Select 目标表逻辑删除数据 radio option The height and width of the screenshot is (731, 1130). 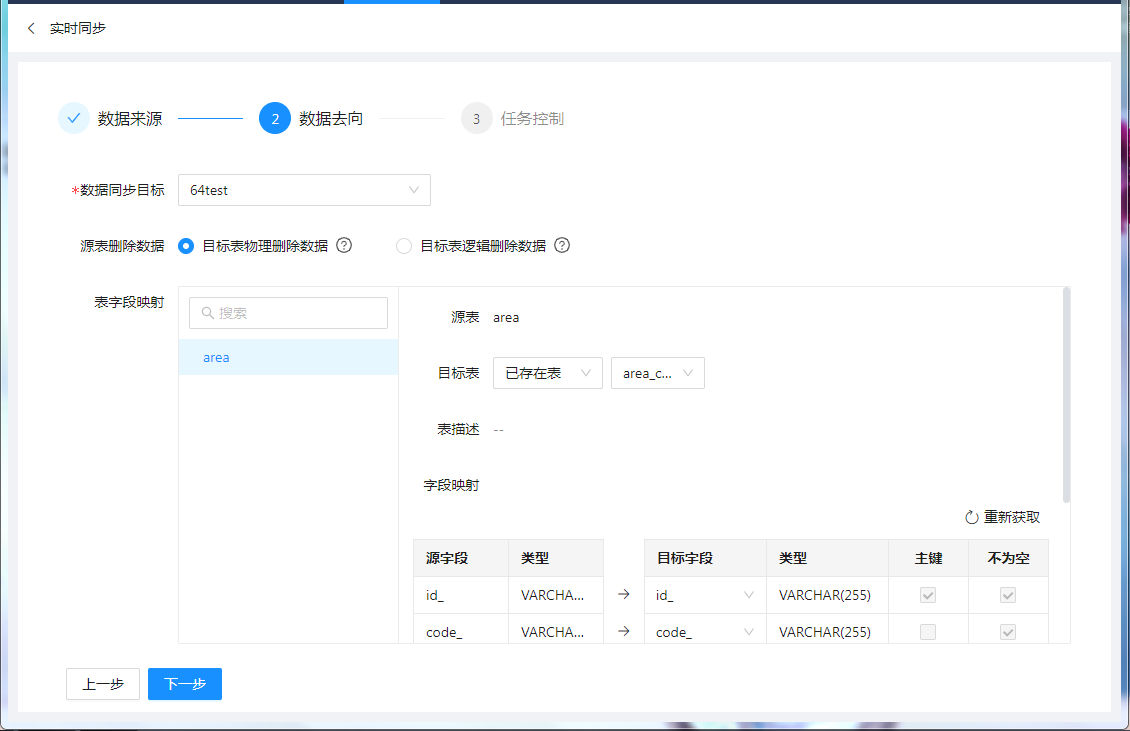click(x=404, y=246)
